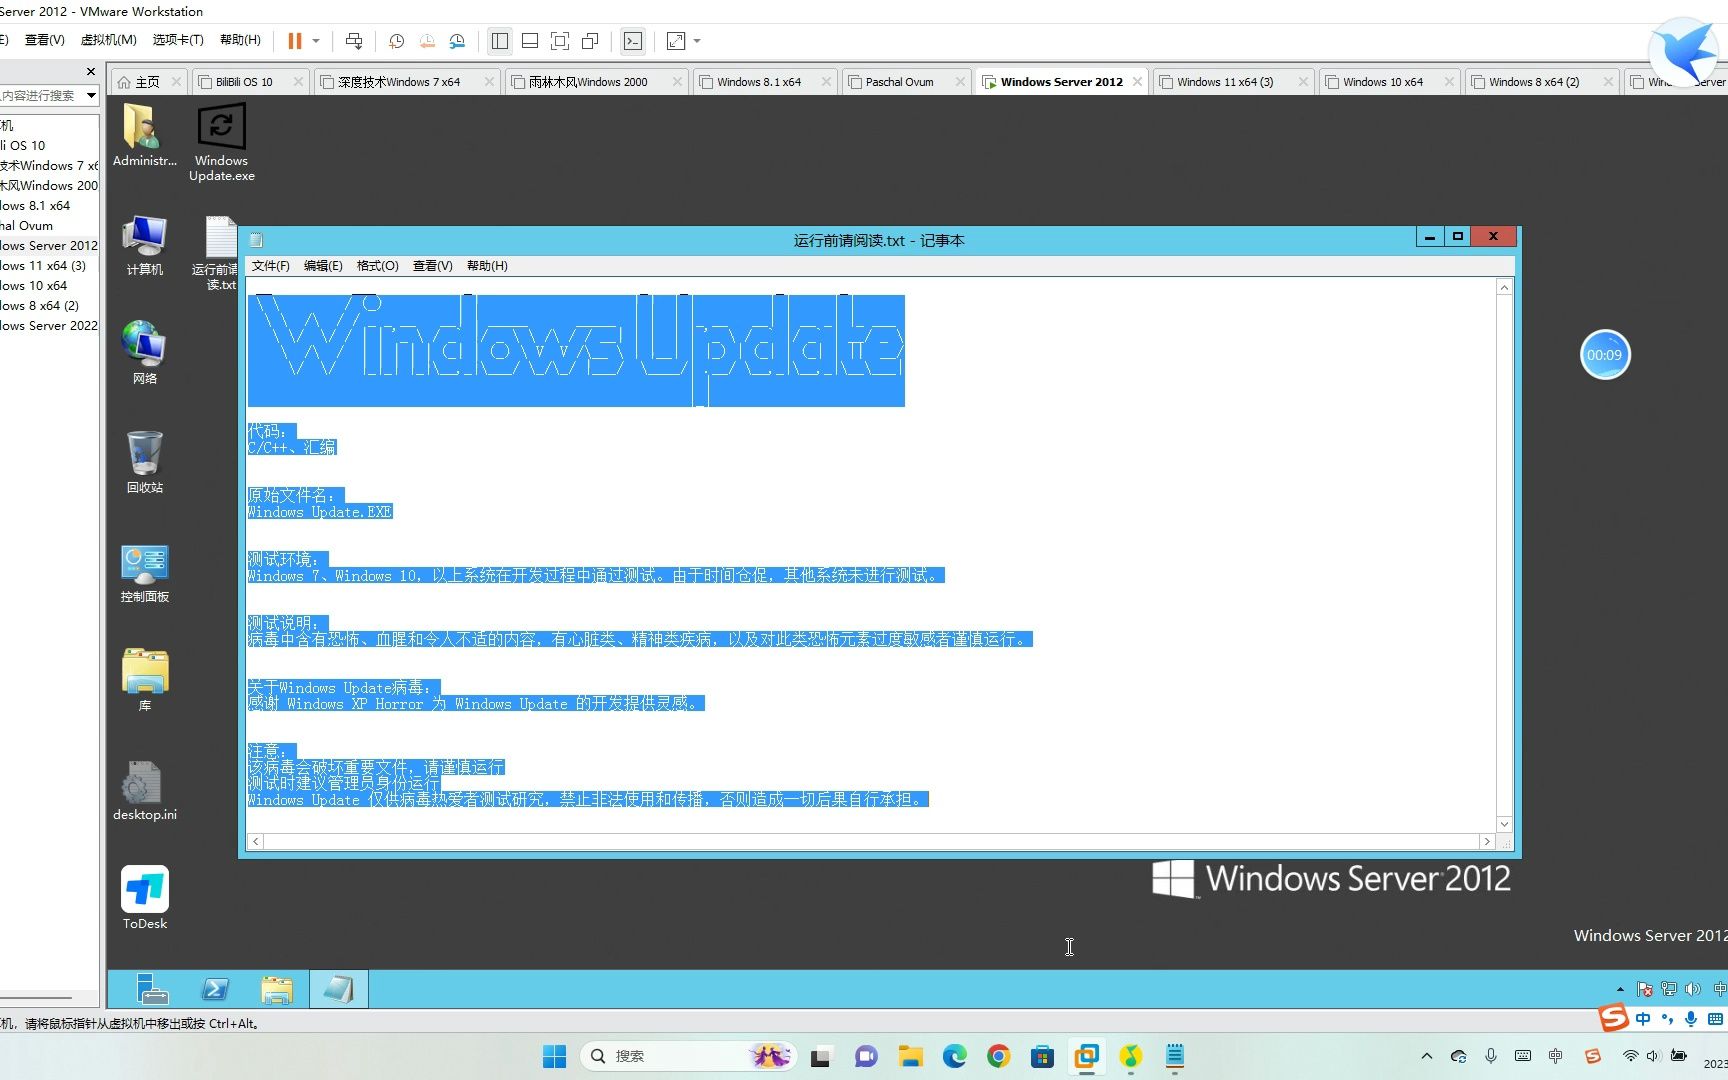The height and width of the screenshot is (1080, 1728).
Task: Click the Notepad button in guest taskbar
Action: pyautogui.click(x=339, y=989)
